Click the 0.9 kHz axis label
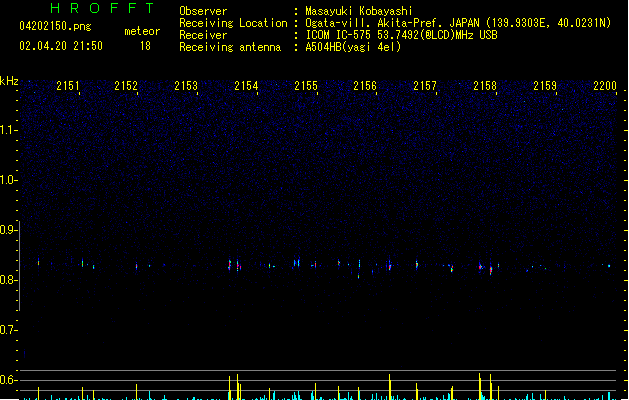The height and width of the screenshot is (400, 629). pyautogui.click(x=8, y=230)
